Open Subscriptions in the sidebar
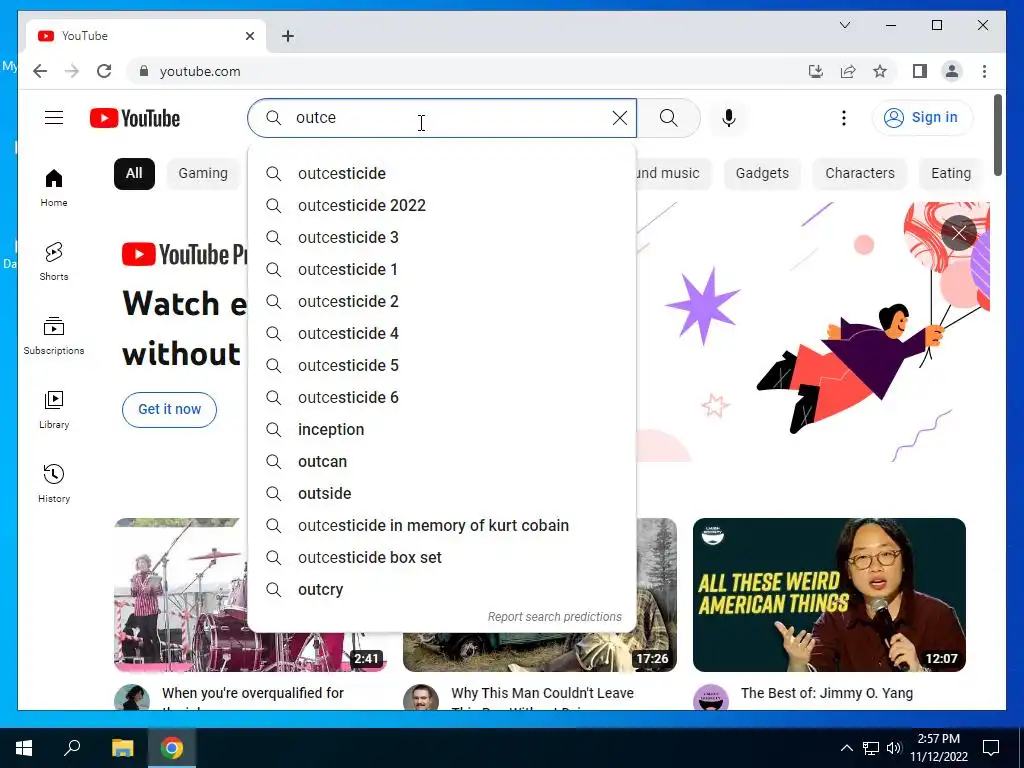The height and width of the screenshot is (768, 1024). coord(54,336)
